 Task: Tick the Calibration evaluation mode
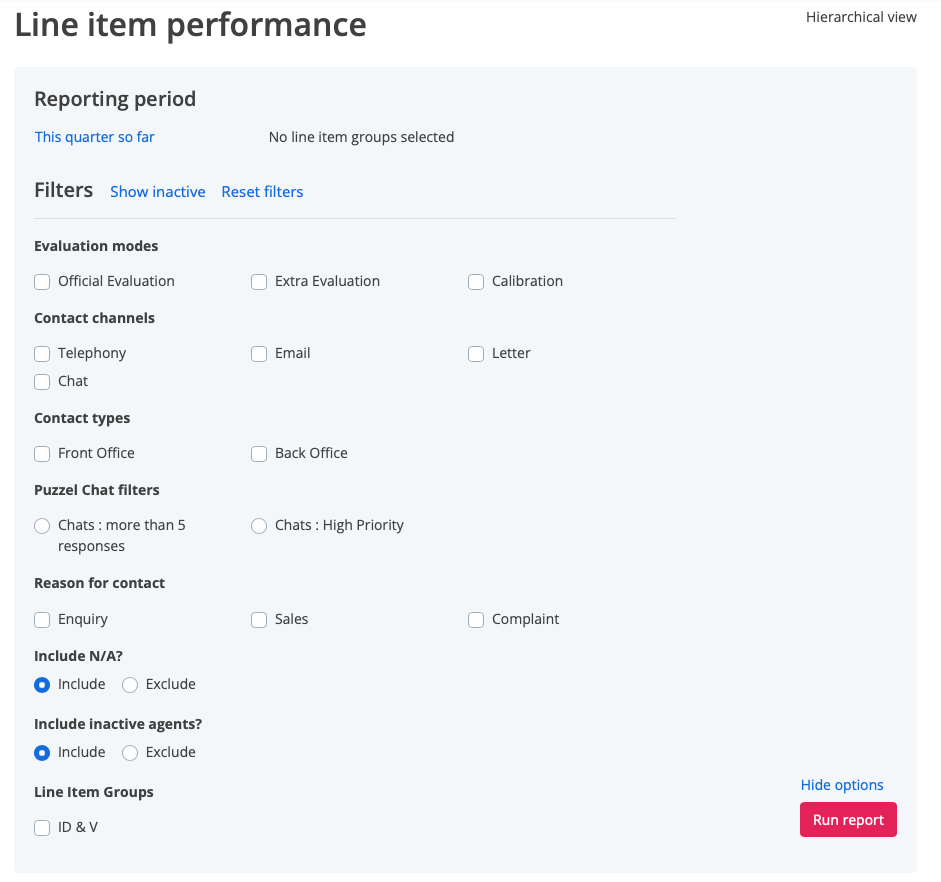[476, 282]
